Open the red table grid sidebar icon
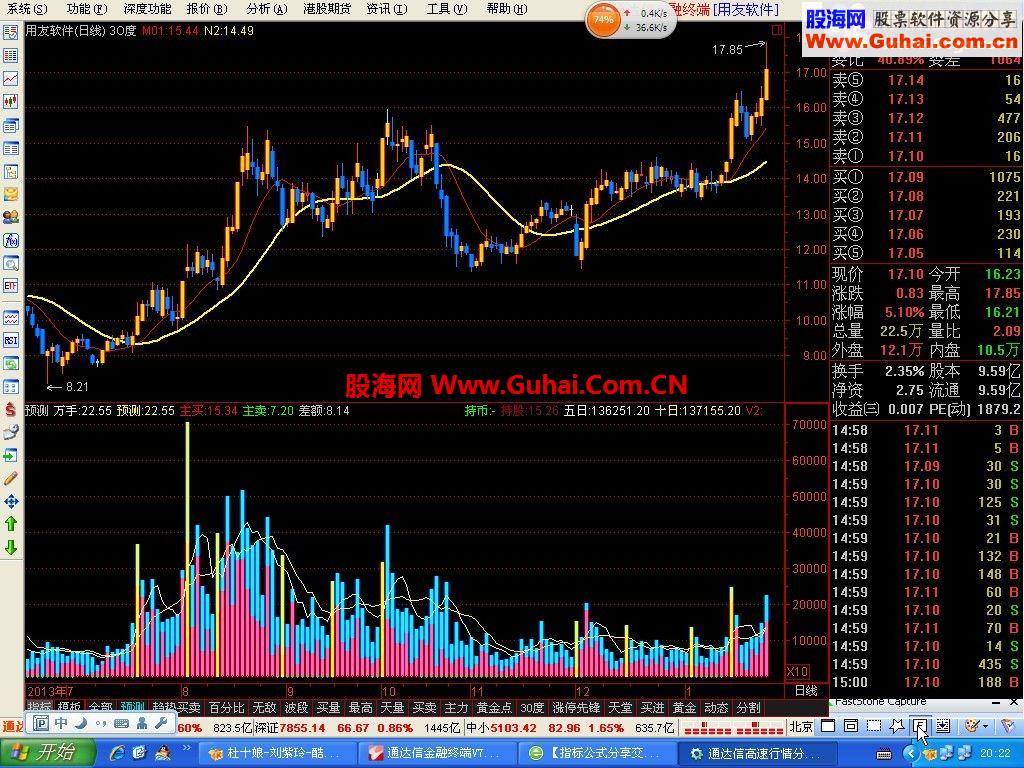 point(10,56)
